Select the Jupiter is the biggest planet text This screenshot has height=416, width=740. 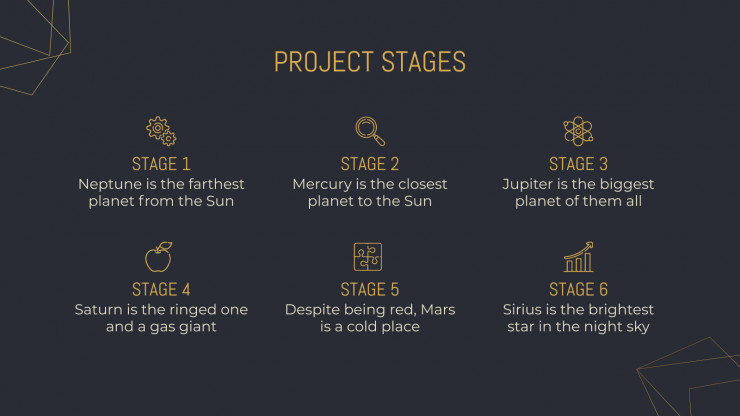coord(579,193)
